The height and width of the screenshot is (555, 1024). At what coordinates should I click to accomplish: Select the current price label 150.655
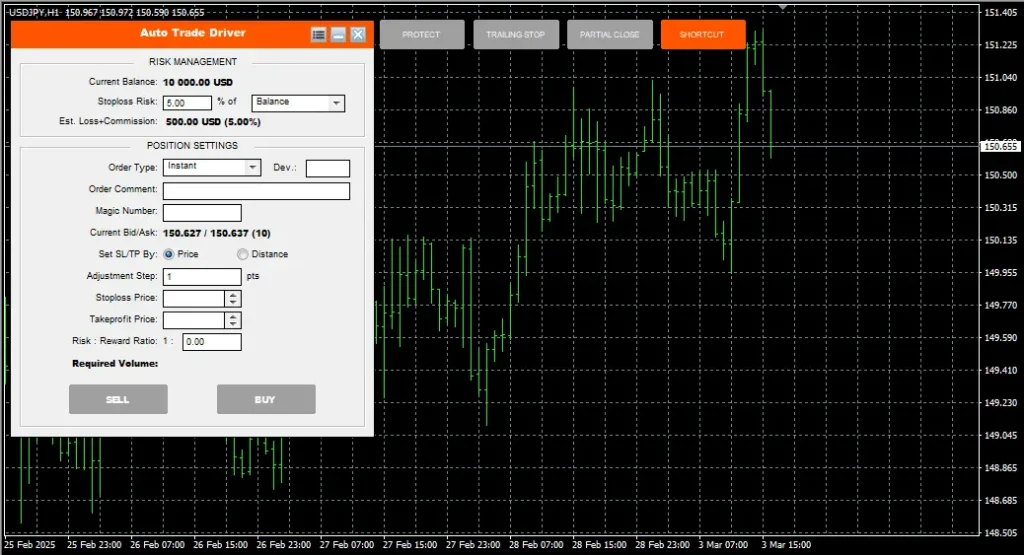[x=1000, y=146]
